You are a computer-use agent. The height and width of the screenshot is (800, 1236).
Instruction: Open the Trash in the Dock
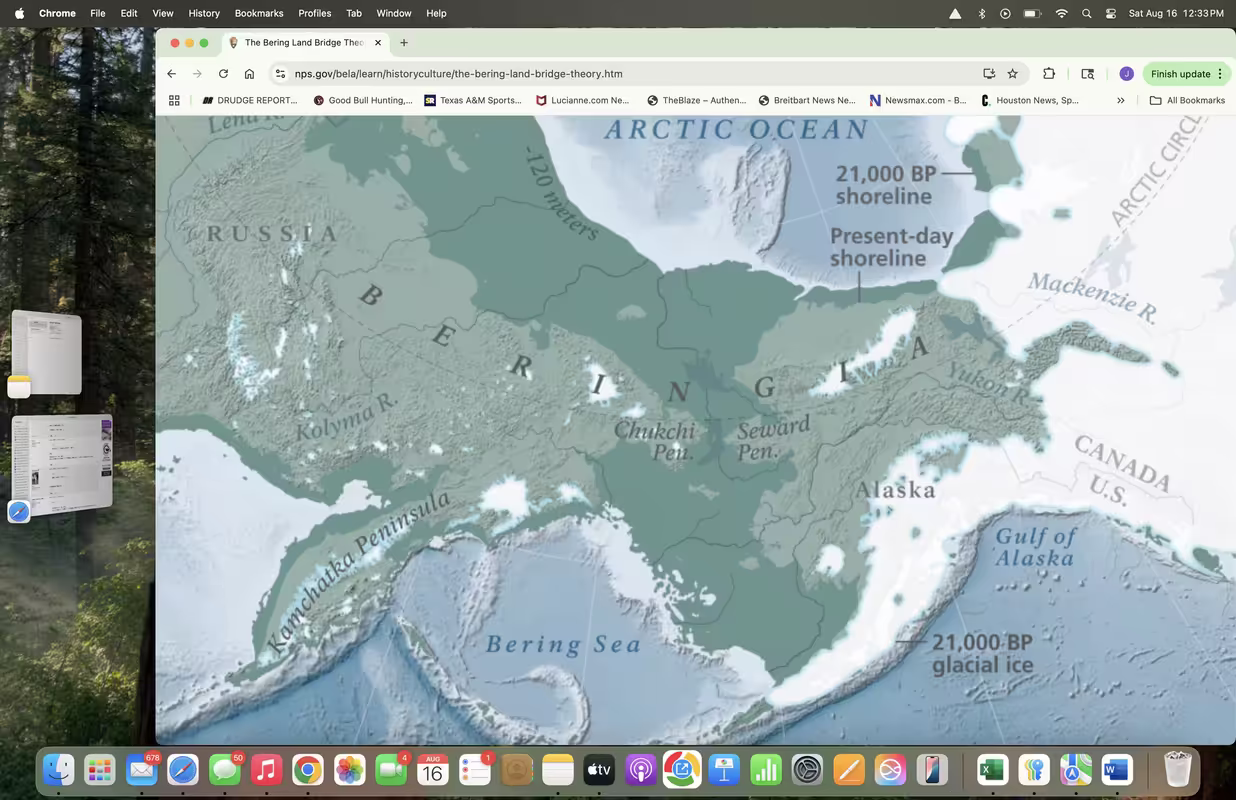pos(1178,770)
